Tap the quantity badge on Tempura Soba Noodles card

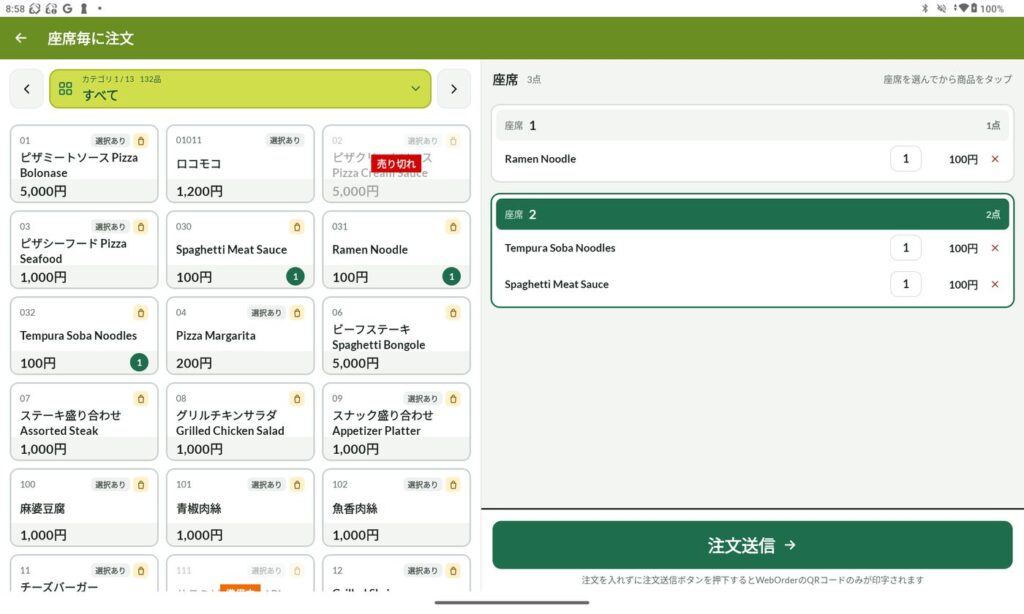[139, 362]
